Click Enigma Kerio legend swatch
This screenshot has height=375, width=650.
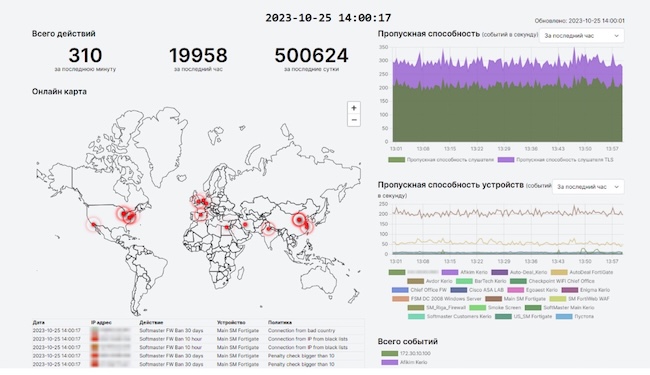pyautogui.click(x=570, y=290)
